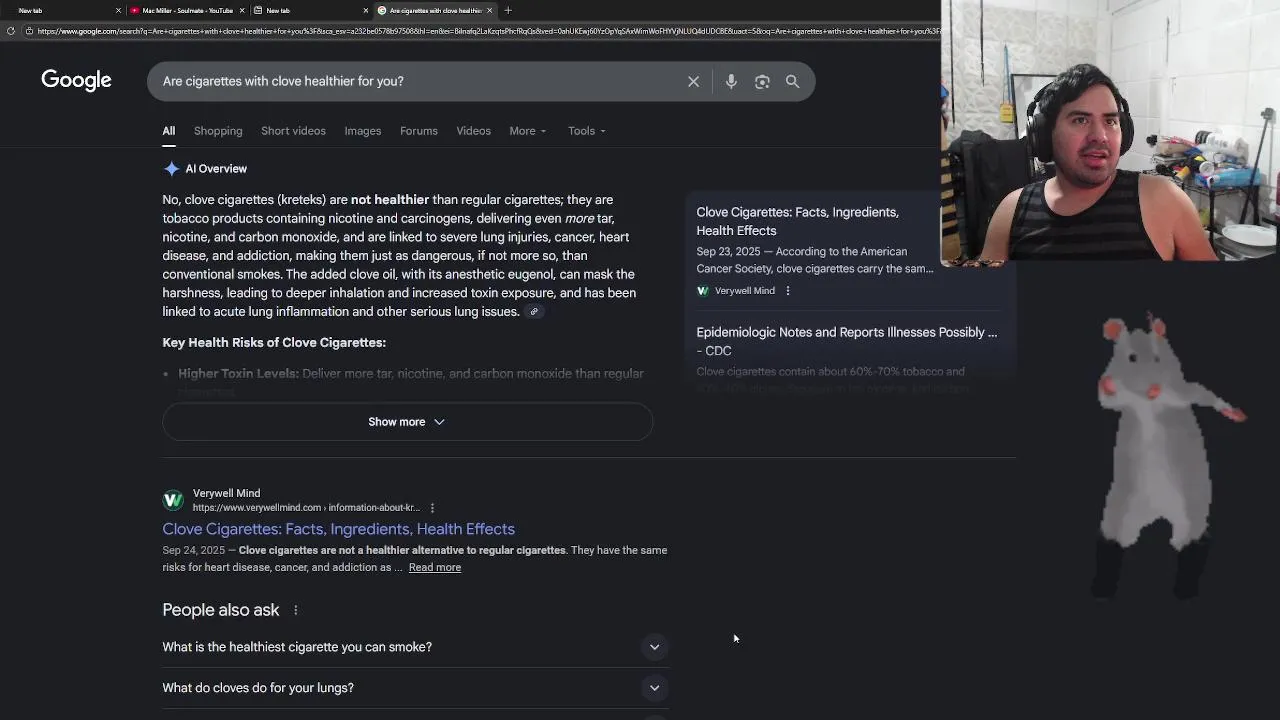Open 'Clove Cigarettes: Facts, Ingredients' result link

click(339, 529)
